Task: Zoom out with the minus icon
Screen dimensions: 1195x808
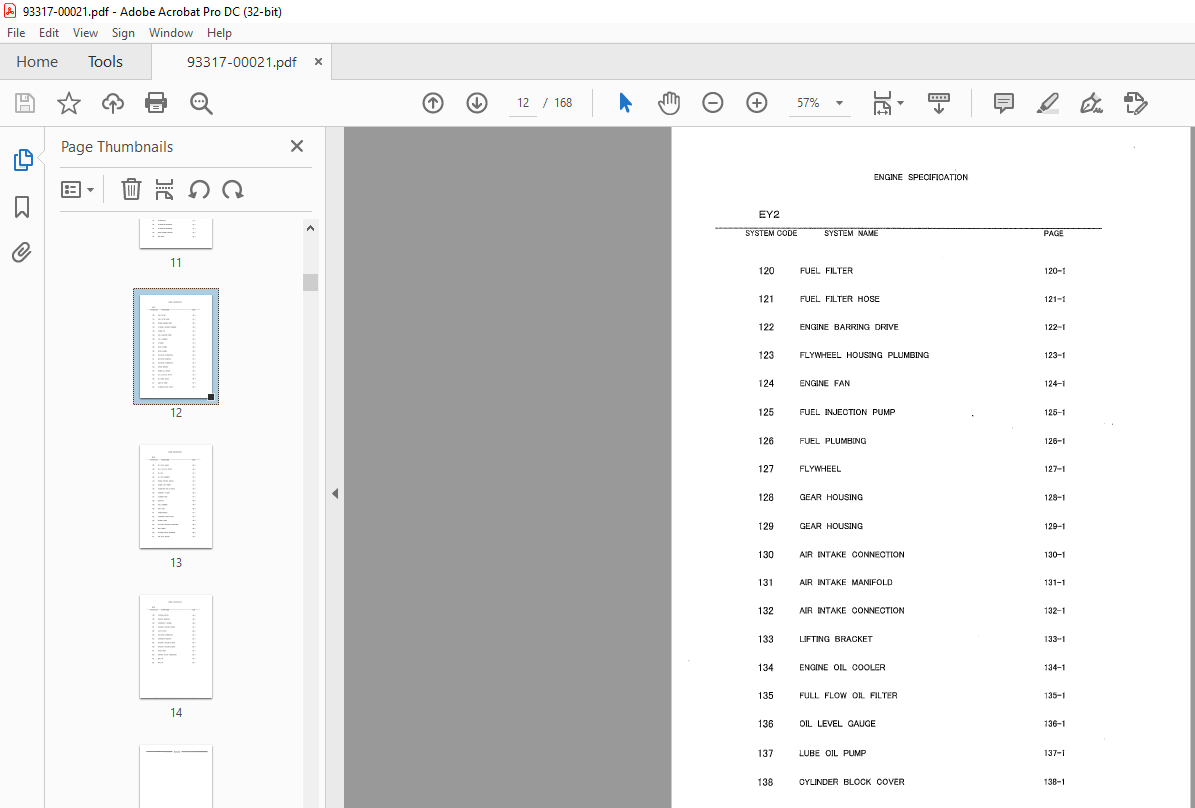Action: pyautogui.click(x=713, y=103)
